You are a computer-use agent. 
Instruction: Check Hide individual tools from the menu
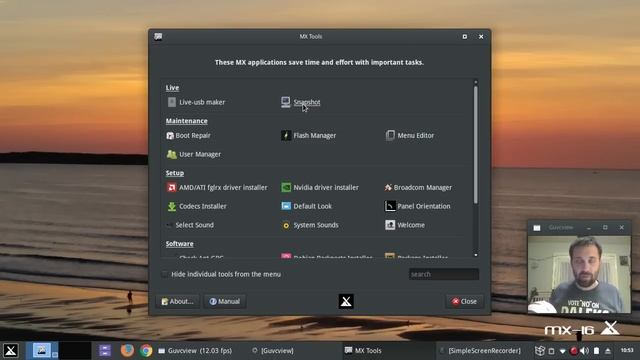pos(164,274)
